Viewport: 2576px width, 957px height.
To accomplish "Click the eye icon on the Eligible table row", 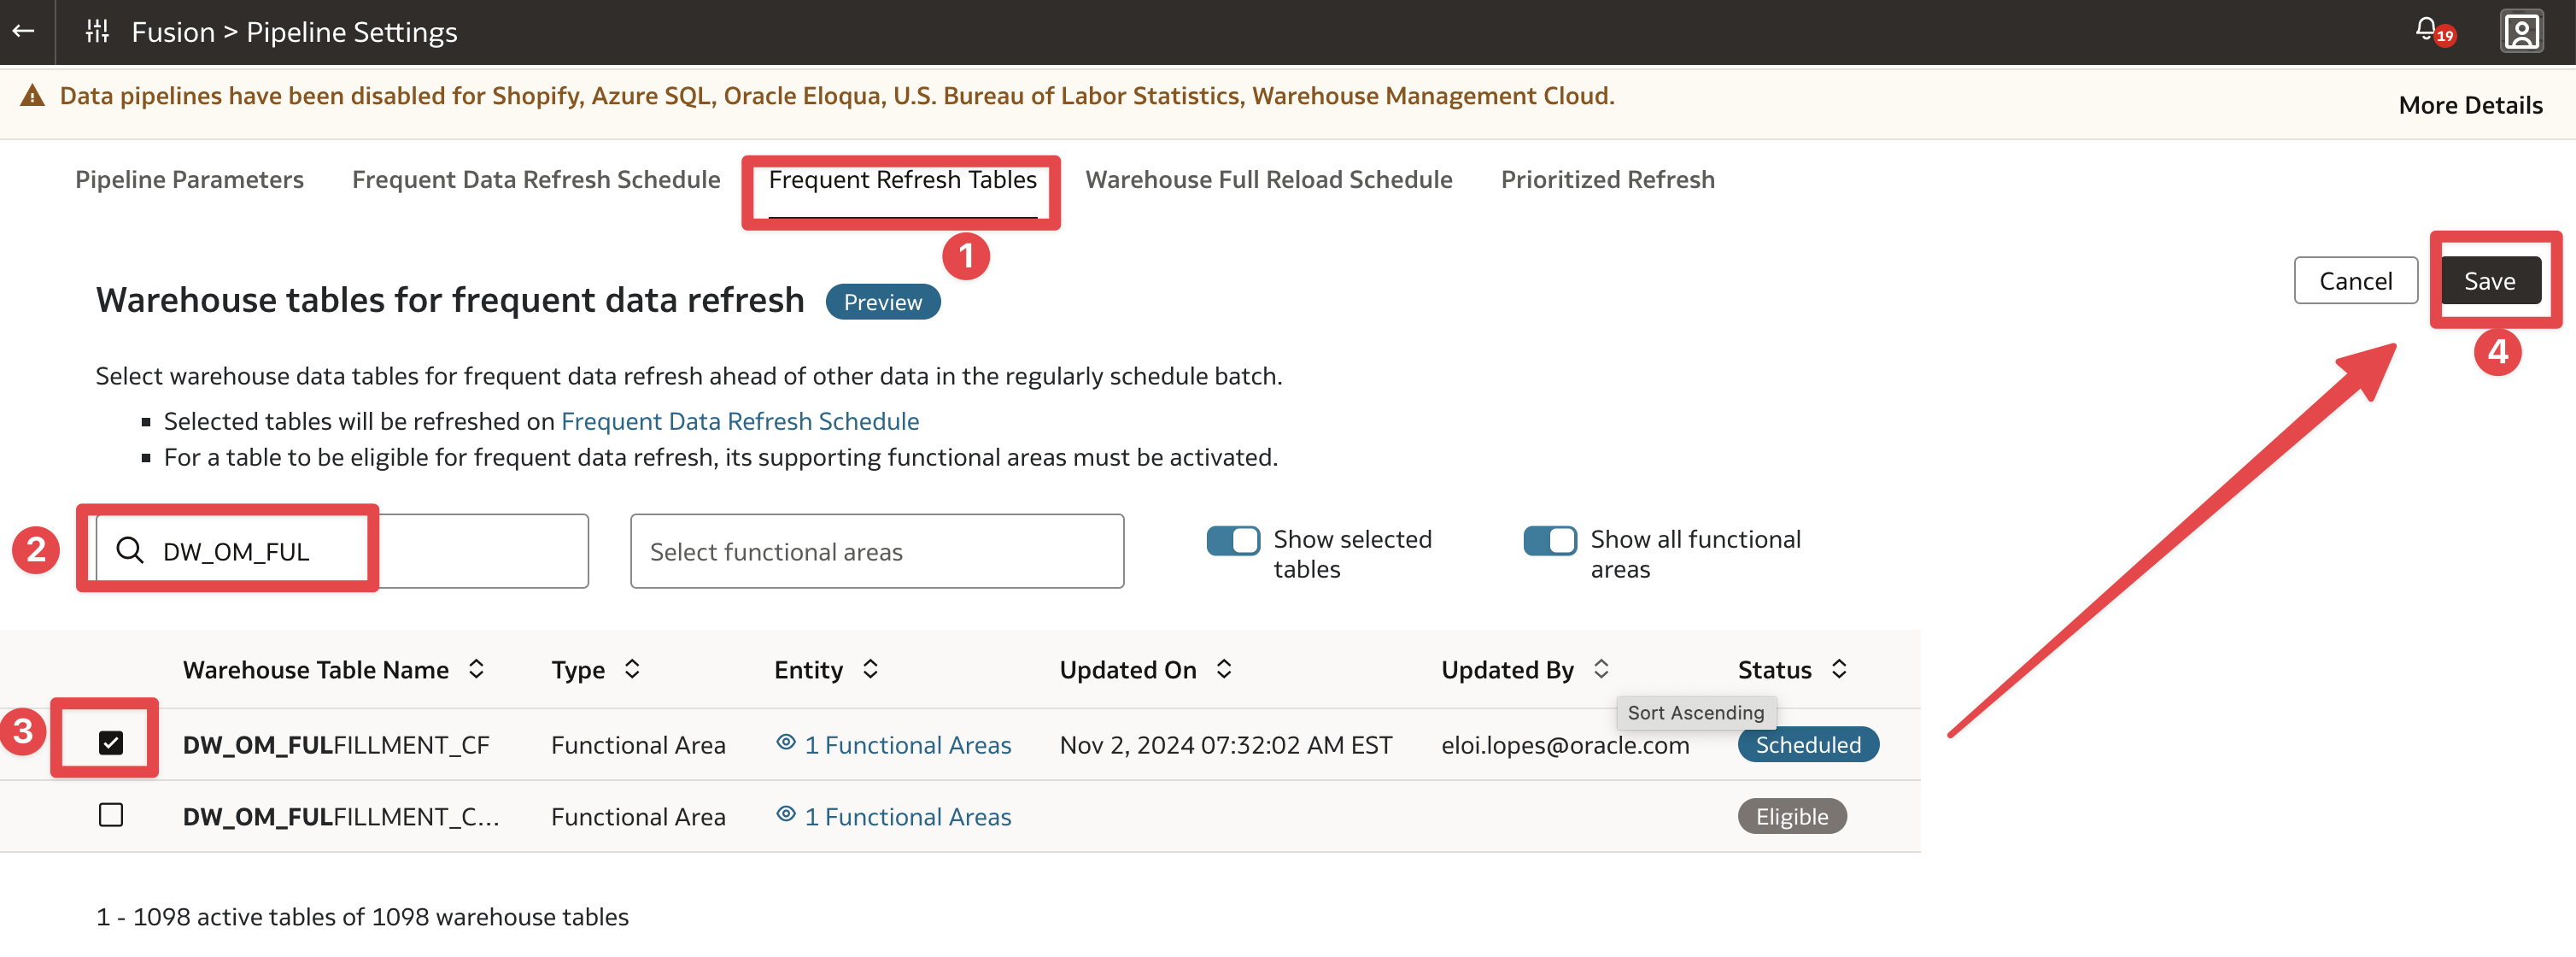I will click(786, 816).
